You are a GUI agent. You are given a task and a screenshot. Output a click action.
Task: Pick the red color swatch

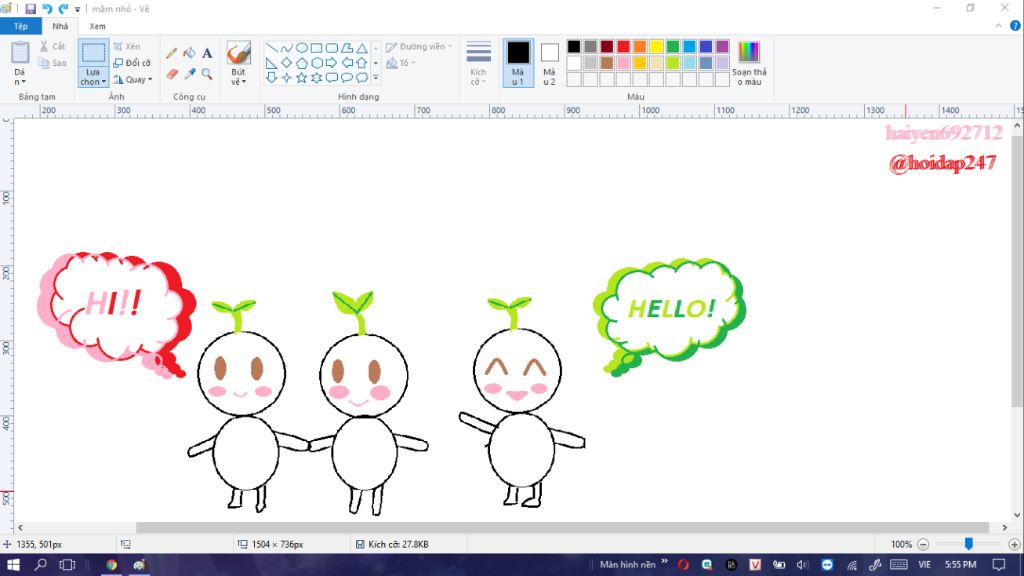[623, 46]
